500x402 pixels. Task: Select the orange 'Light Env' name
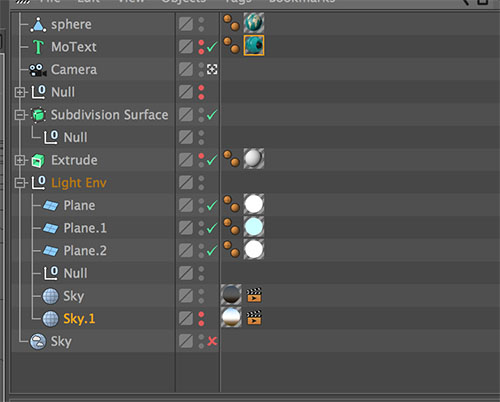point(79,183)
